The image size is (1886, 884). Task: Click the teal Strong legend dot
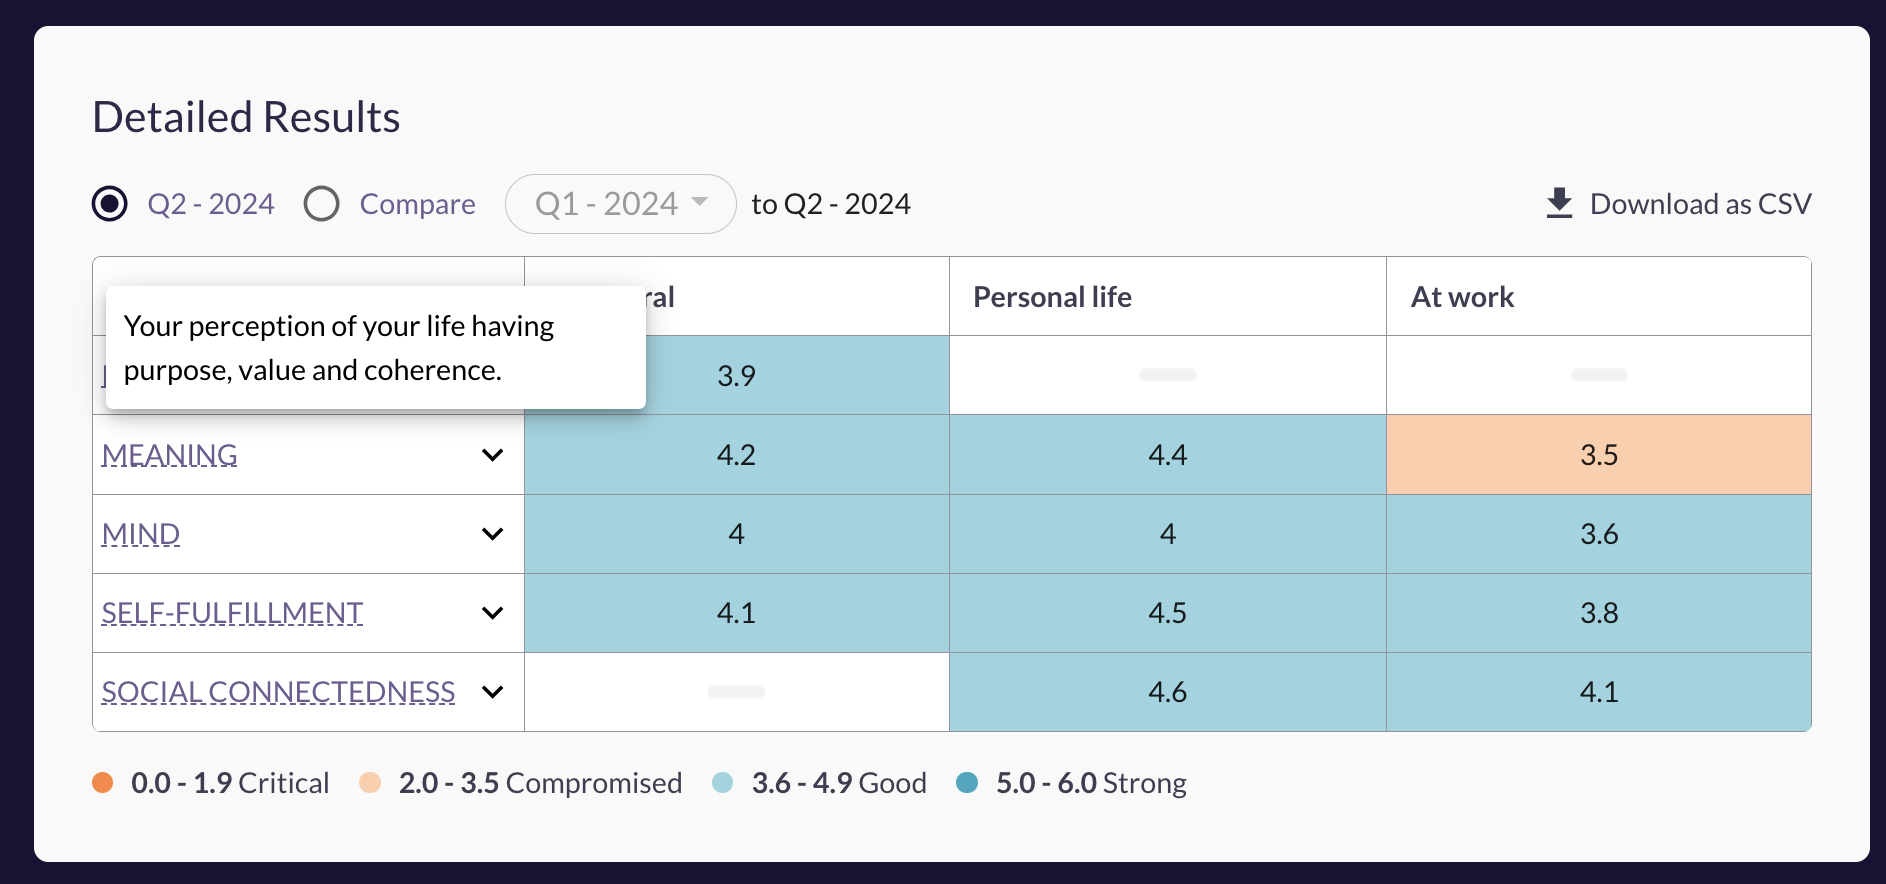coord(967,783)
